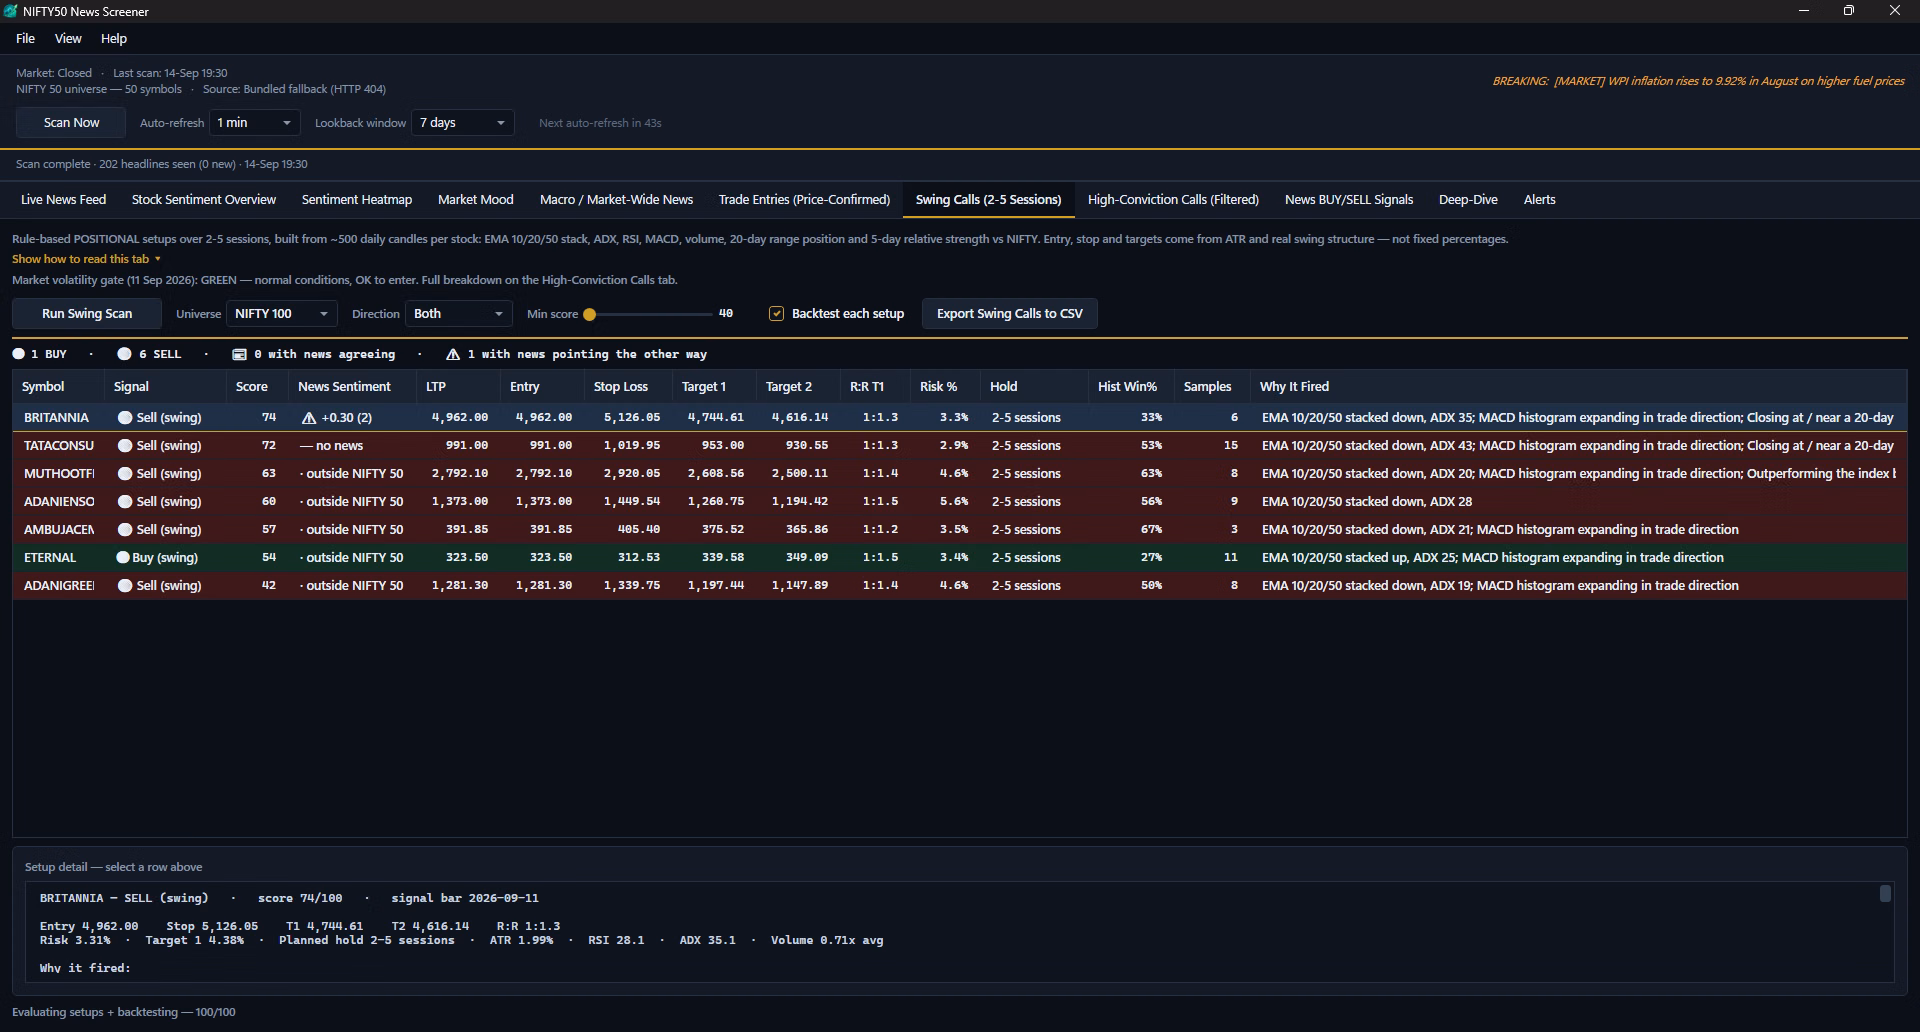Click the BREAKING WPI inflation ticker headline
Image resolution: width=1920 pixels, height=1032 pixels.
1698,81
